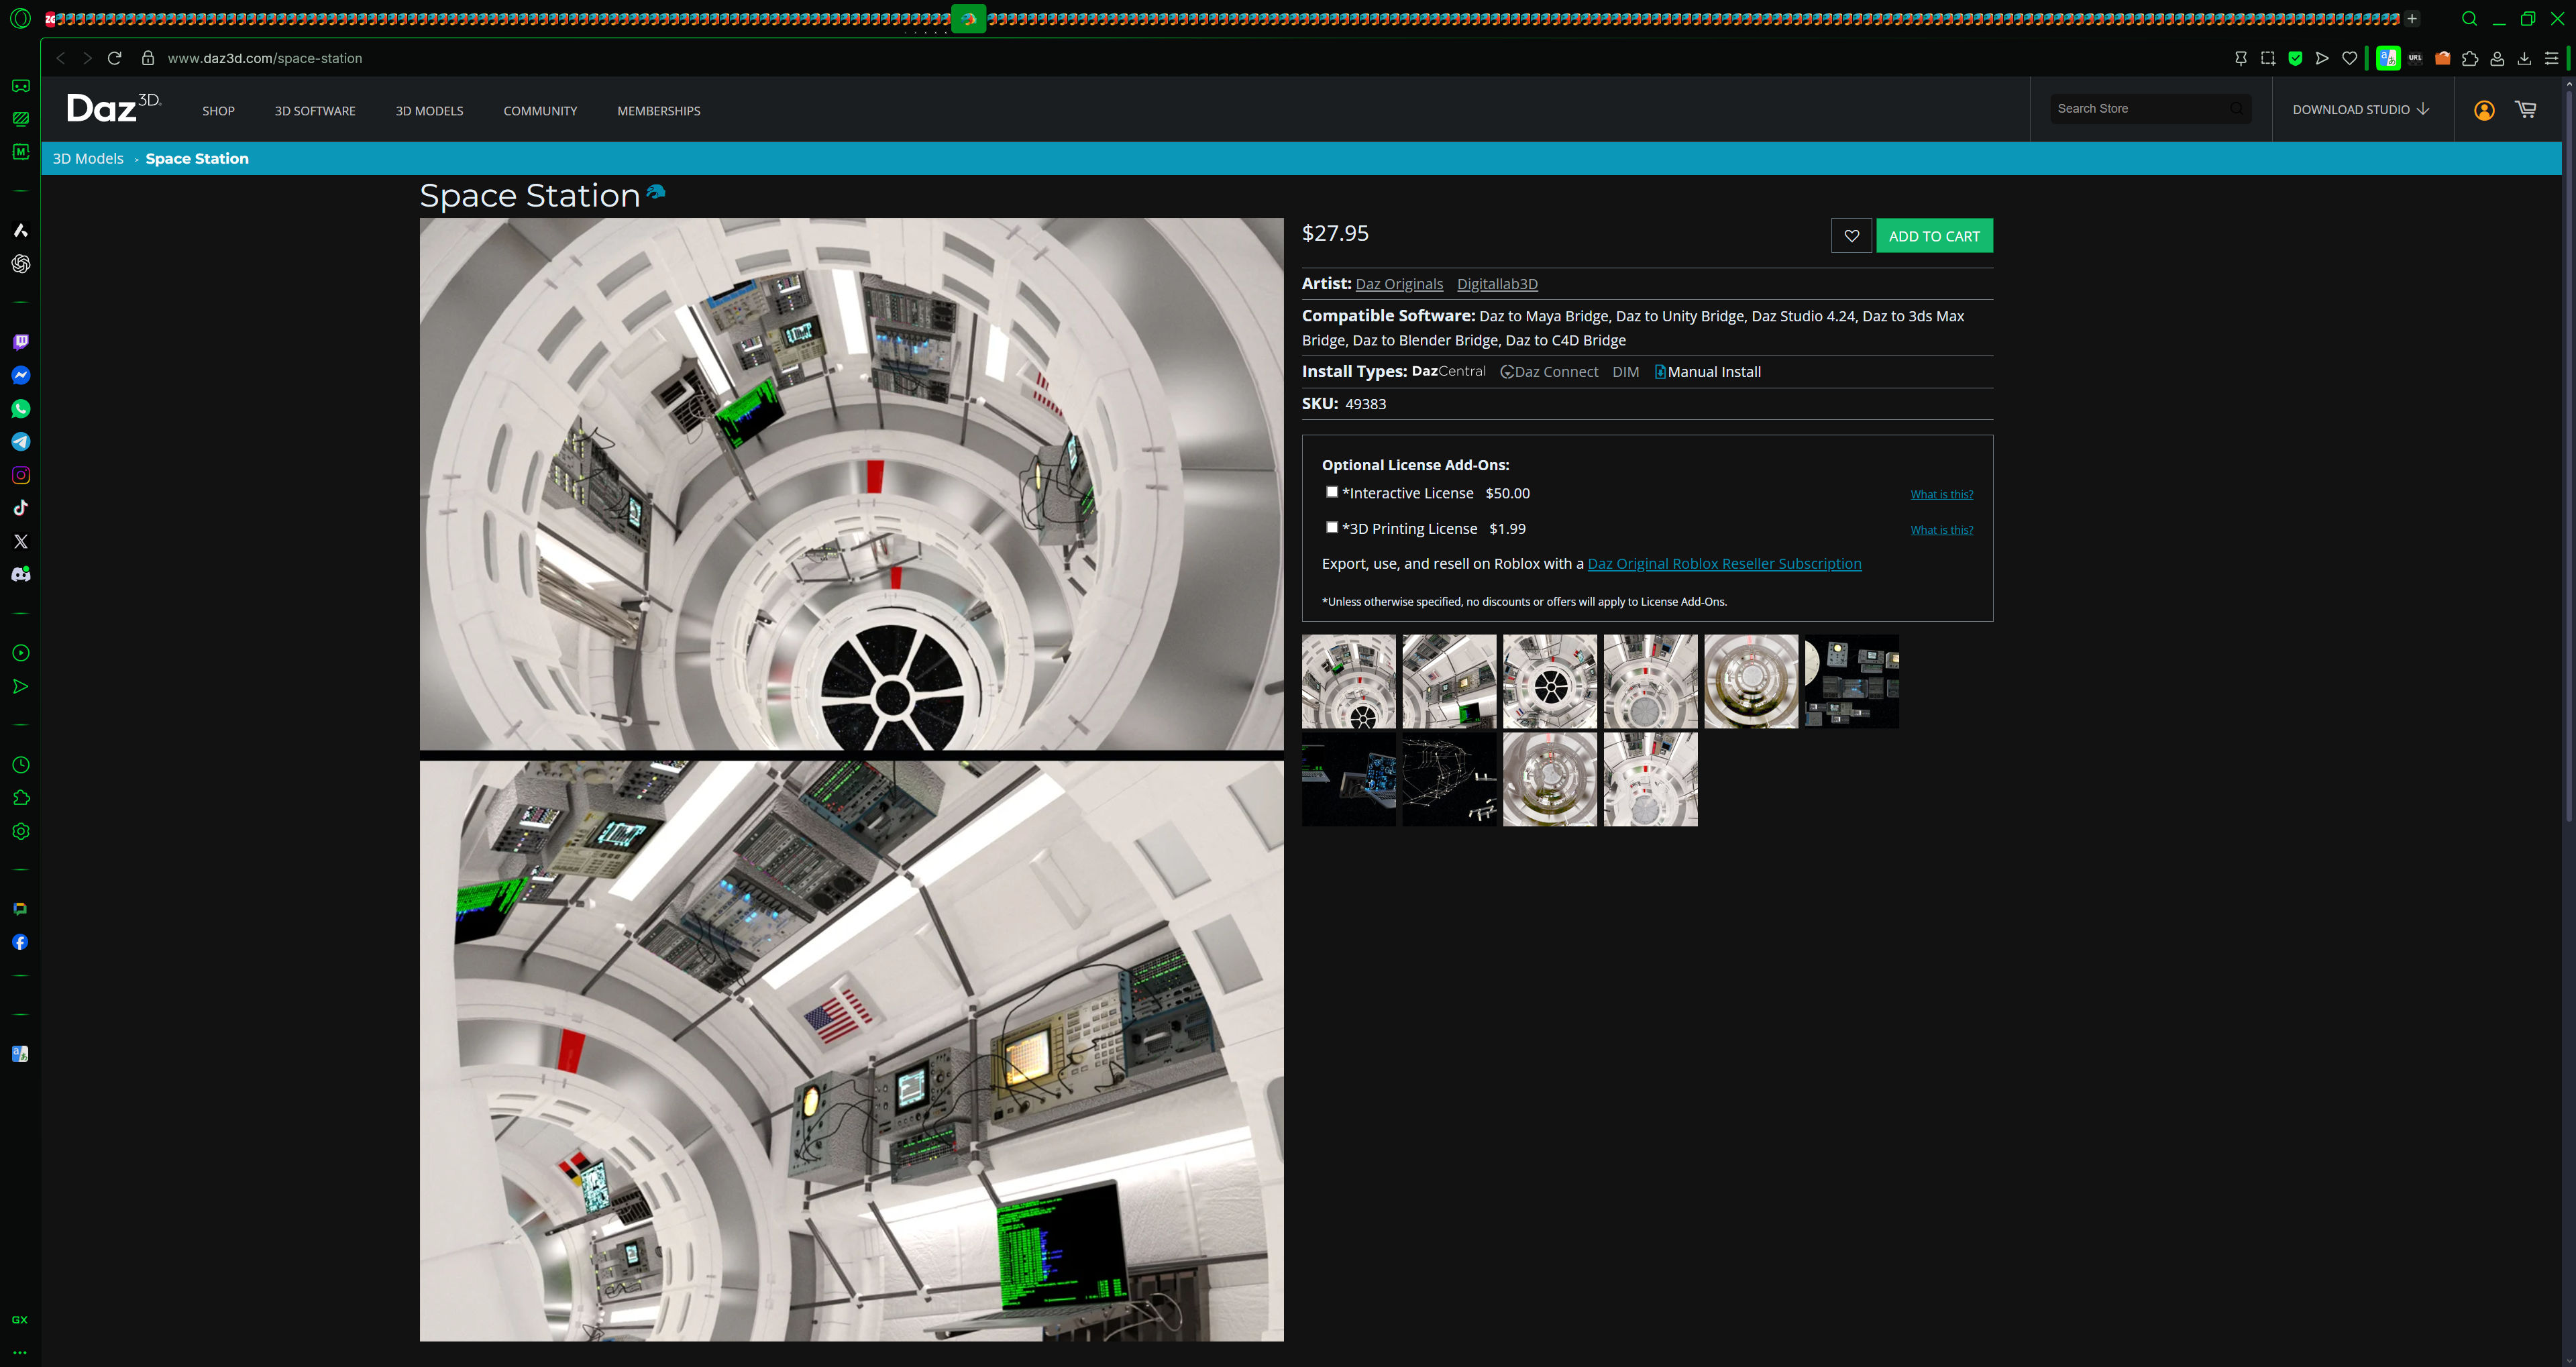The width and height of the screenshot is (2576, 1367).
Task: Open ChatGPT in the browser sidebar
Action: (21, 264)
